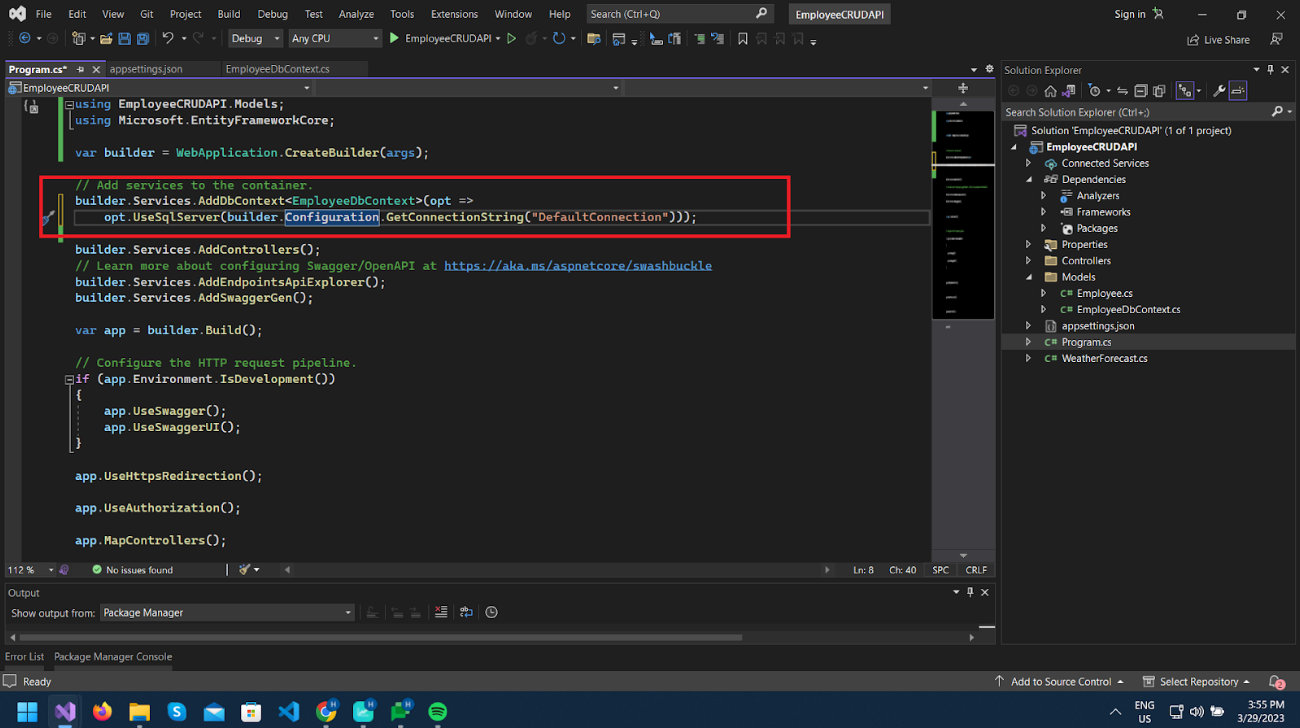Click Show All Files icon
The width and height of the screenshot is (1300, 728).
point(1159,91)
